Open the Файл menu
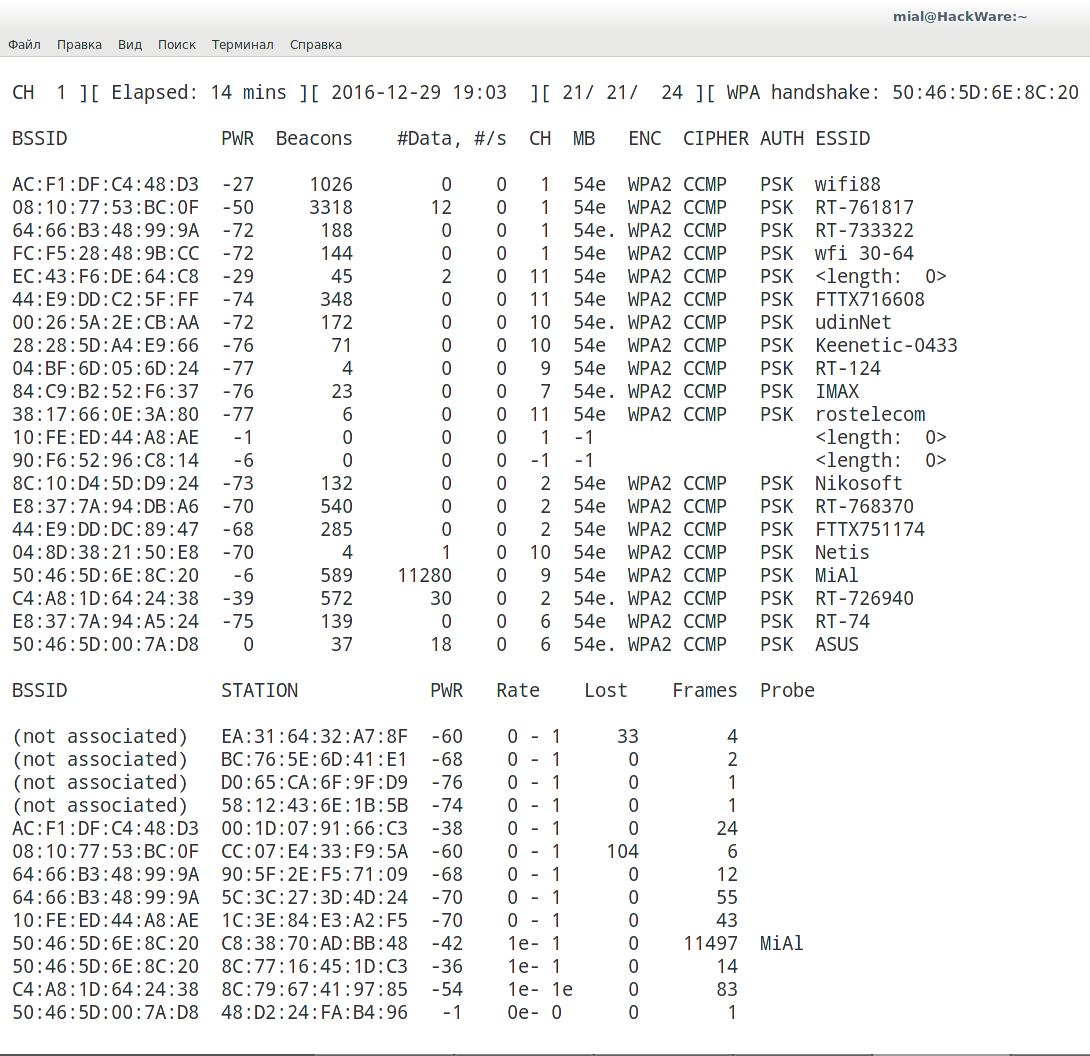 pos(24,45)
